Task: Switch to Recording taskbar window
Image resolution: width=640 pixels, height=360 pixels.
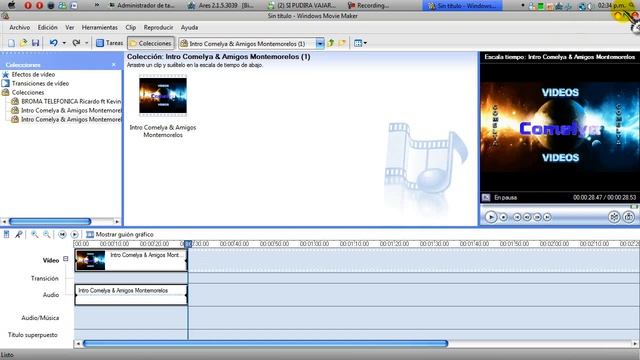Action: click(368, 5)
